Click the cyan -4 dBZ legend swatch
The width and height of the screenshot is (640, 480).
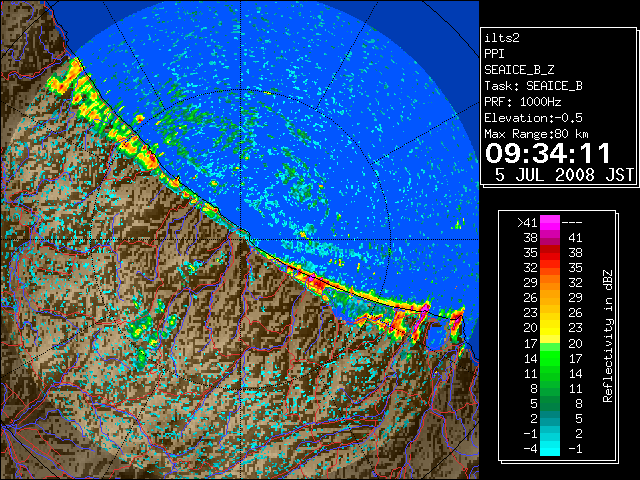(x=550, y=449)
